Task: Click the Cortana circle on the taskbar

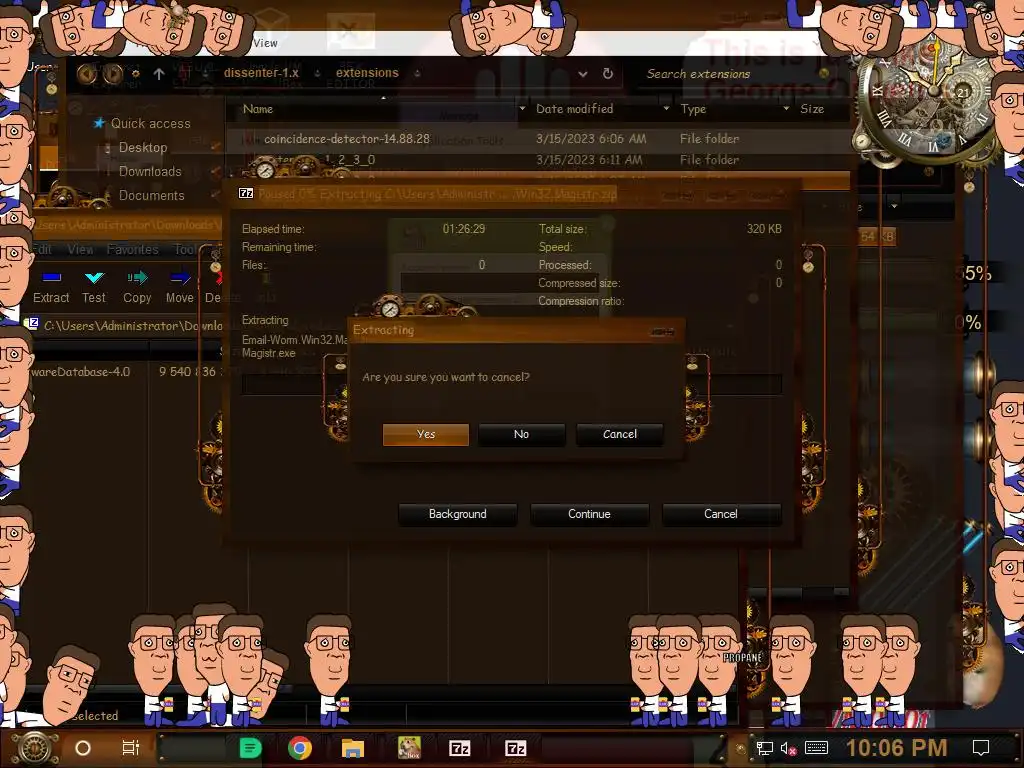Action: pos(83,748)
